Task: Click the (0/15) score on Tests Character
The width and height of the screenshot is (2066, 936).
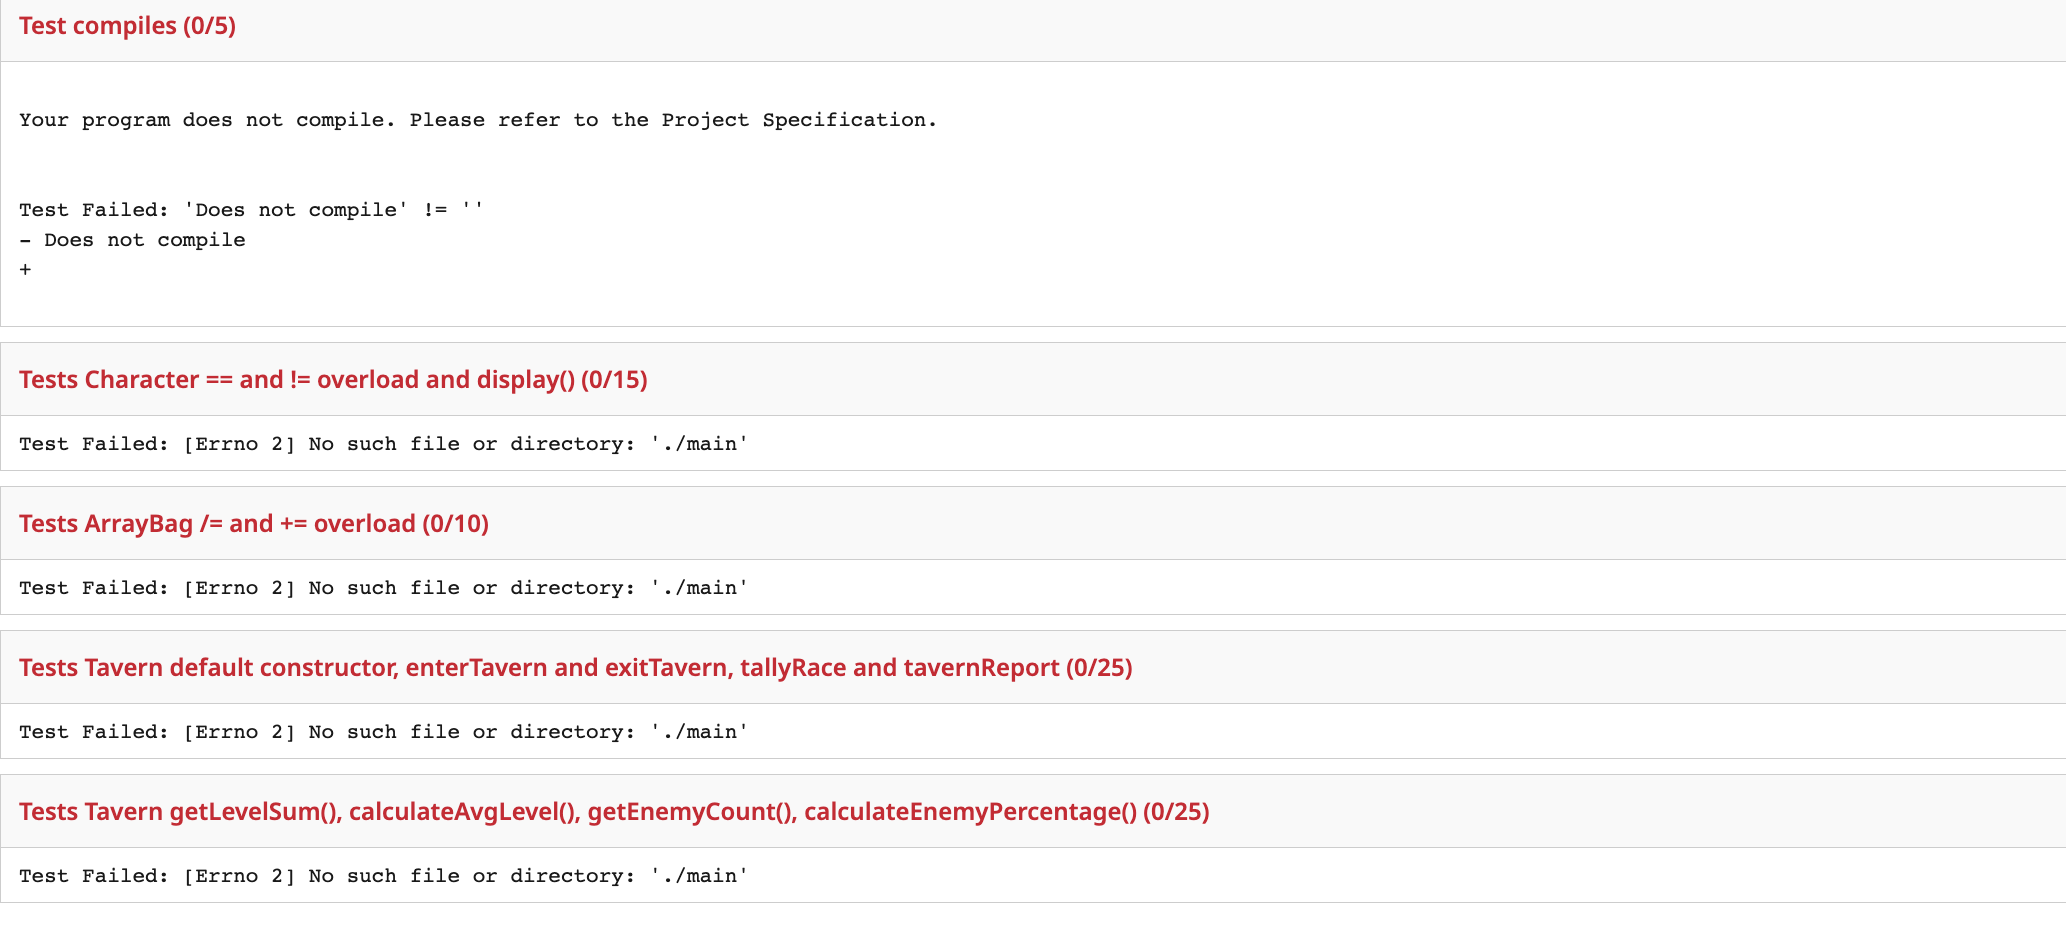Action: [x=614, y=380]
